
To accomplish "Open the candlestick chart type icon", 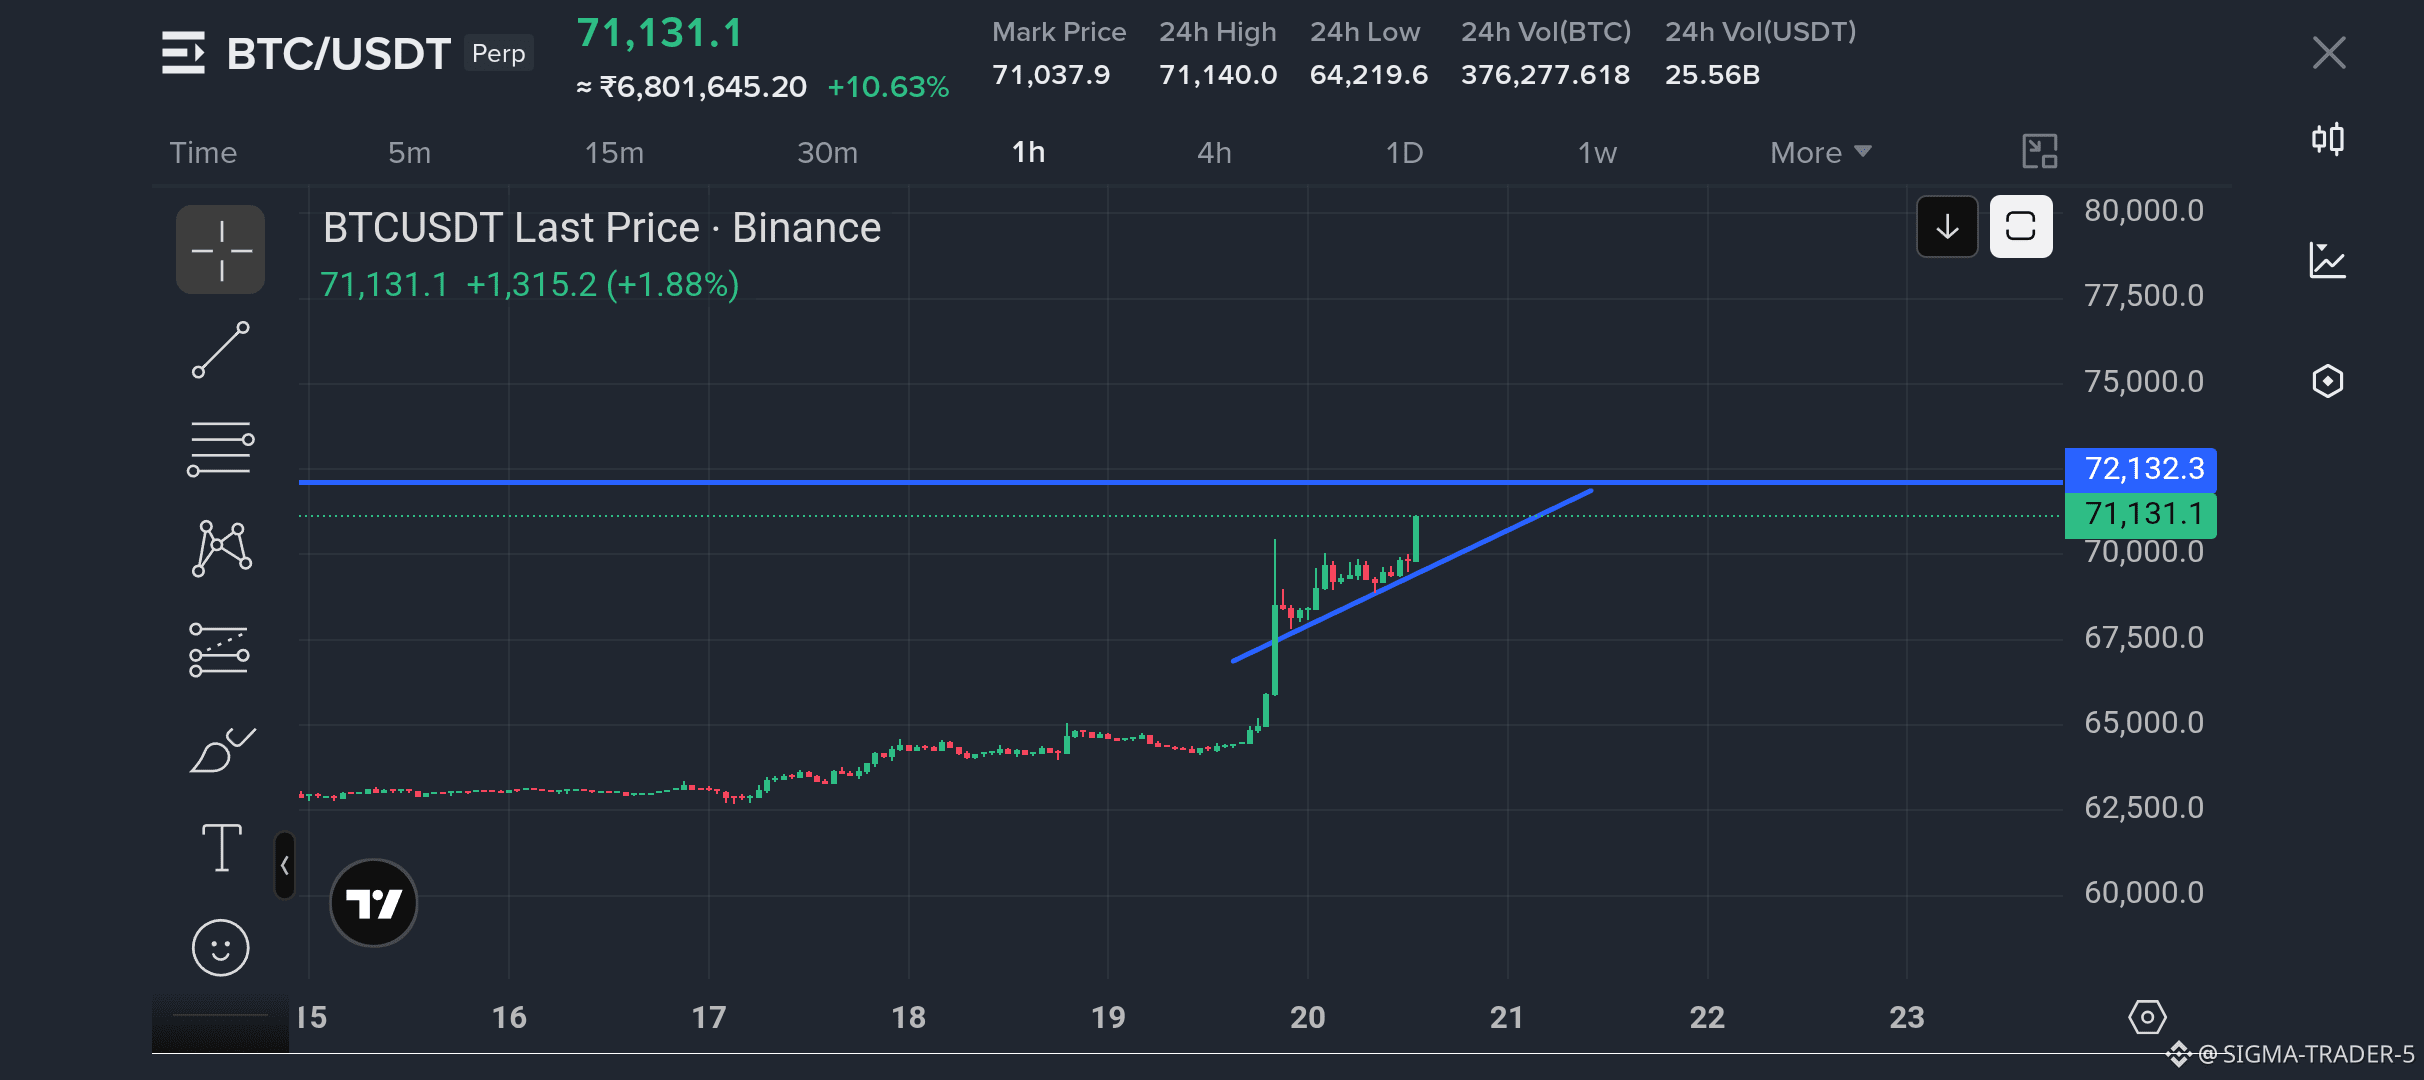I will coord(2328,139).
